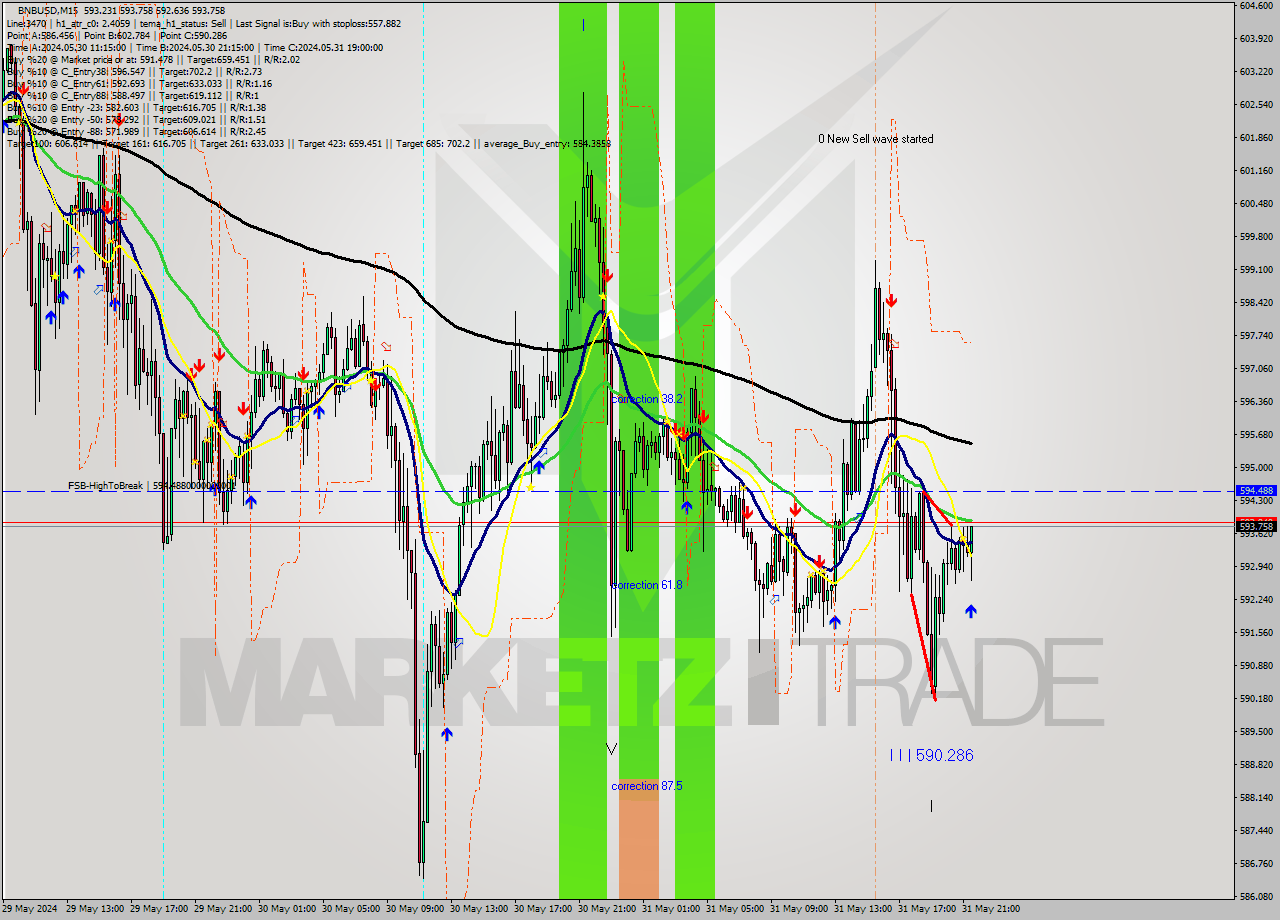Click the '29 May 17:00' time axis label
Image resolution: width=1280 pixels, height=920 pixels.
pos(159,909)
